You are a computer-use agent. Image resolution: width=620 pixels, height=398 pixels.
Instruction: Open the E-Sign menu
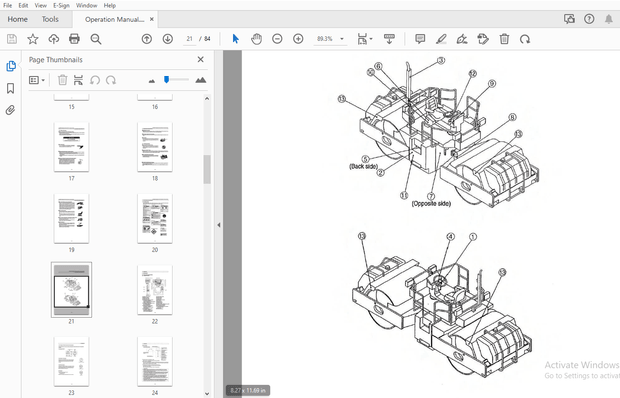[61, 6]
